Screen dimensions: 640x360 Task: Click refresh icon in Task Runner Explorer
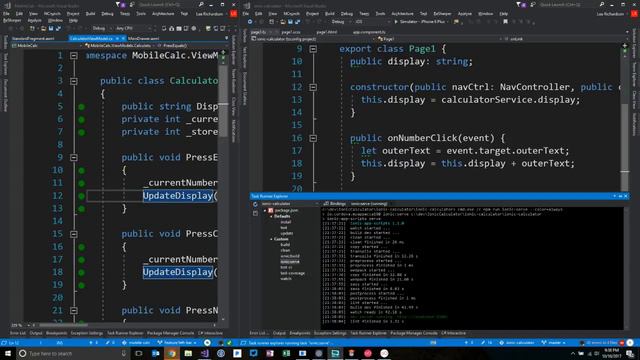pos(255,204)
